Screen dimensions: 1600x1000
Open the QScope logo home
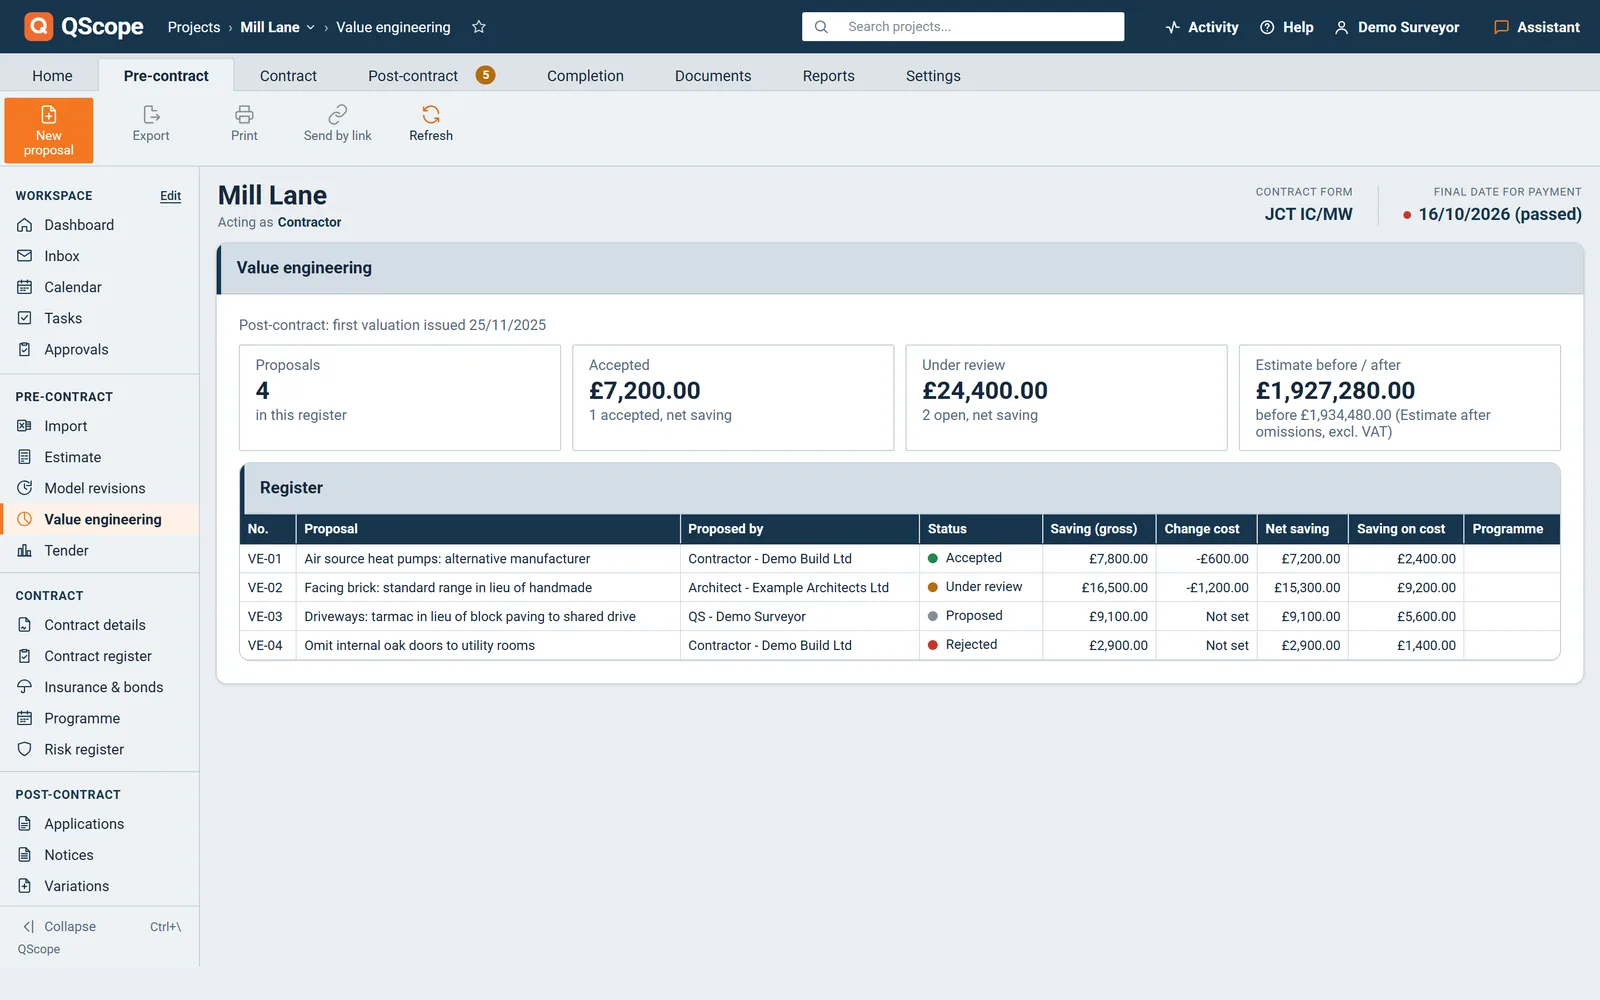pyautogui.click(x=84, y=27)
